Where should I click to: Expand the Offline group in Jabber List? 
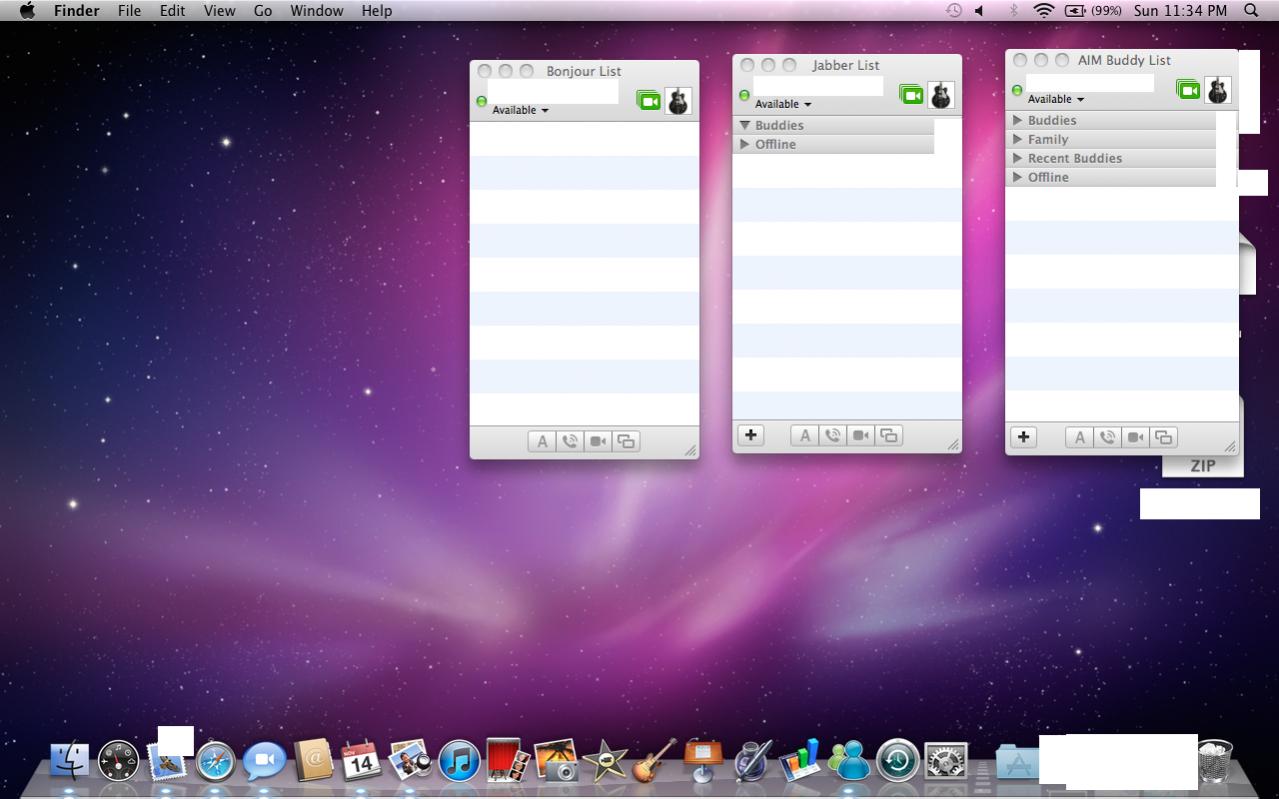(745, 144)
